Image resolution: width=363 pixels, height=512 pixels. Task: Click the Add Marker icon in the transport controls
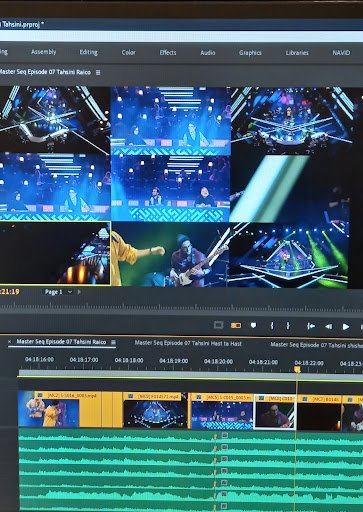click(x=254, y=325)
